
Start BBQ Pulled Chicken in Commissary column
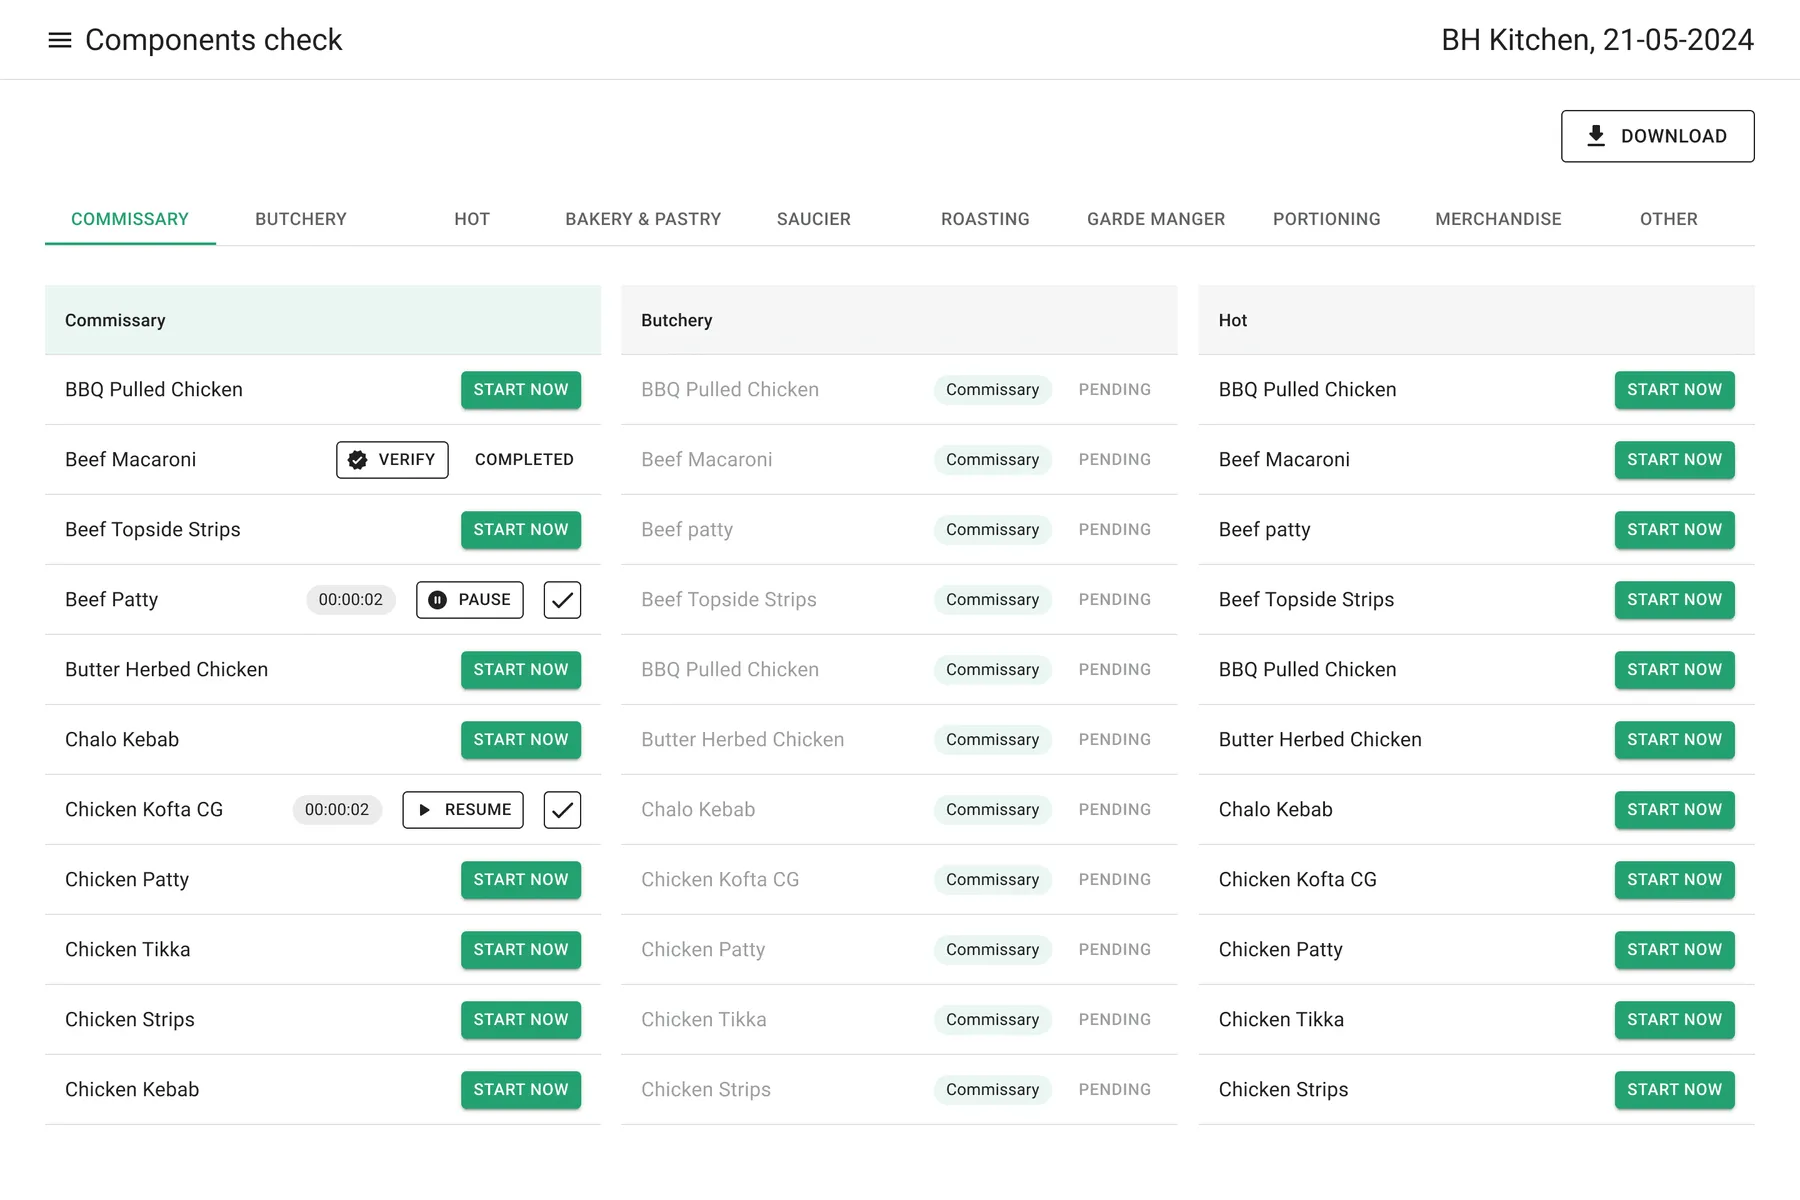coord(521,390)
